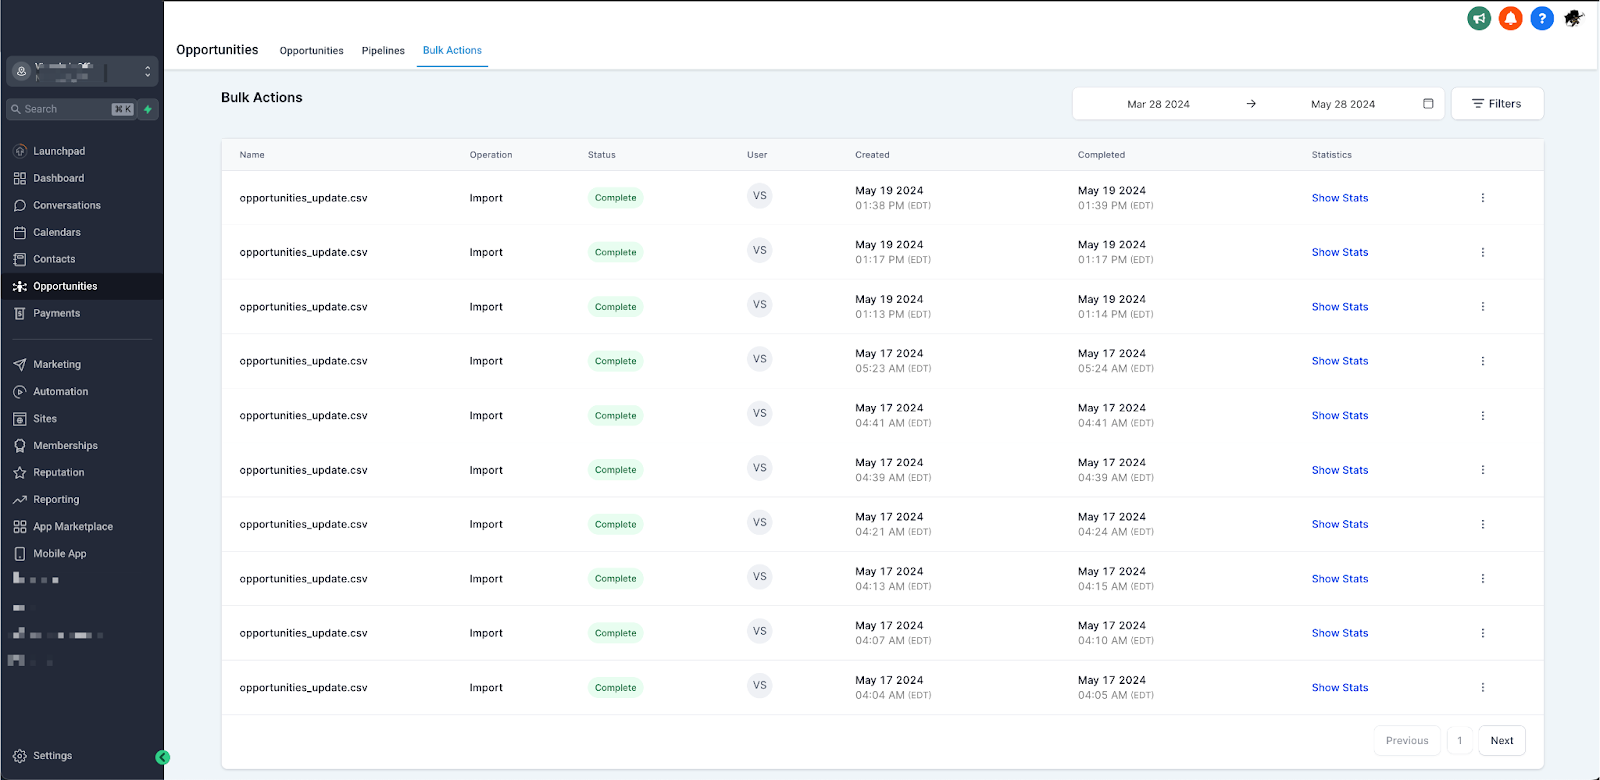Open the Settings gear icon
Image resolution: width=1600 pixels, height=780 pixels.
(x=20, y=756)
